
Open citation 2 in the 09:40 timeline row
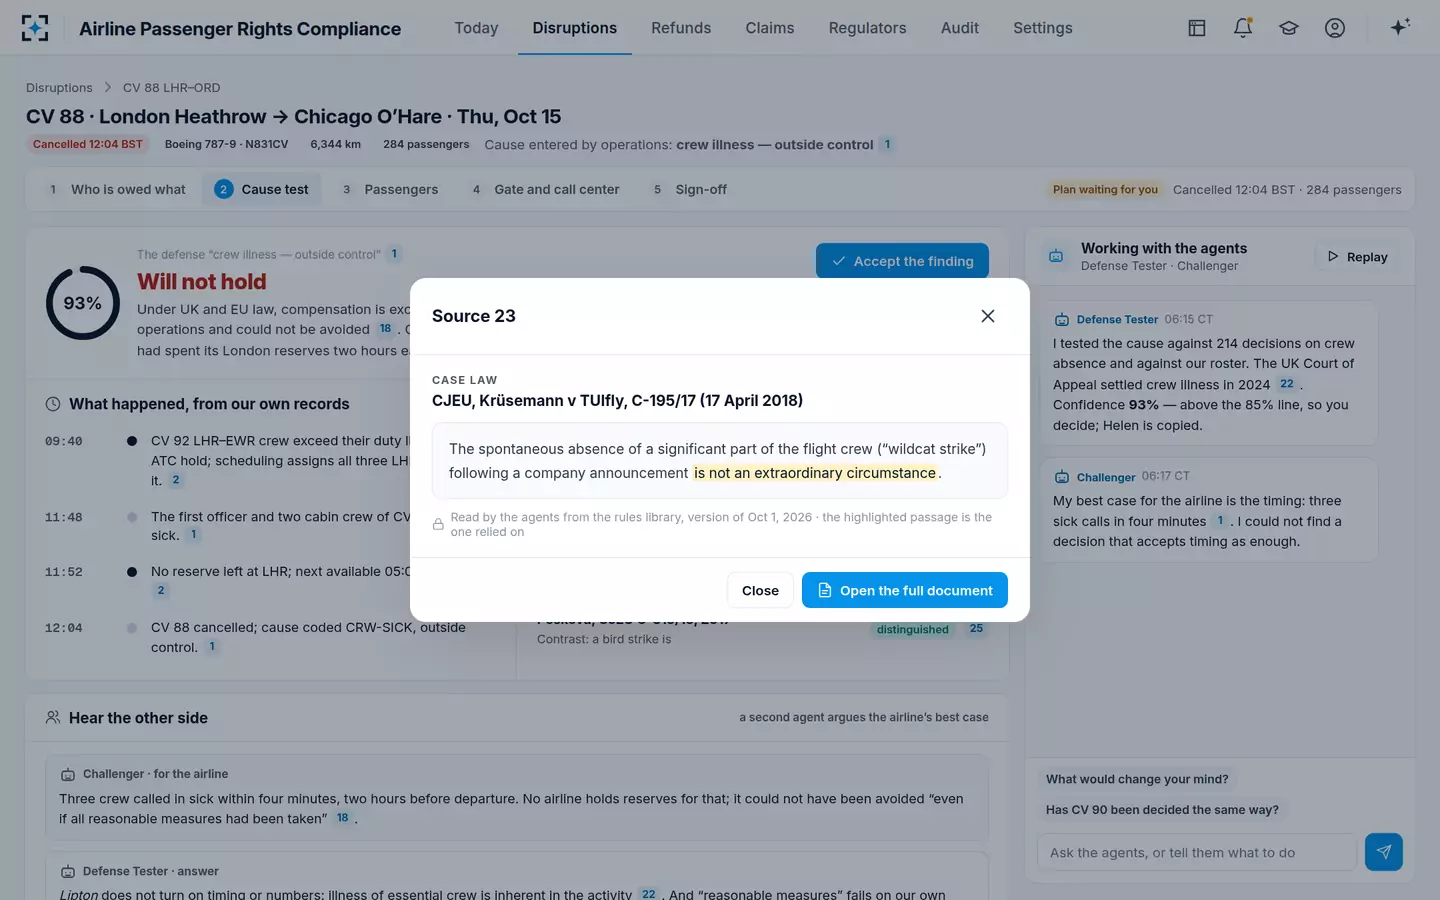click(x=176, y=480)
